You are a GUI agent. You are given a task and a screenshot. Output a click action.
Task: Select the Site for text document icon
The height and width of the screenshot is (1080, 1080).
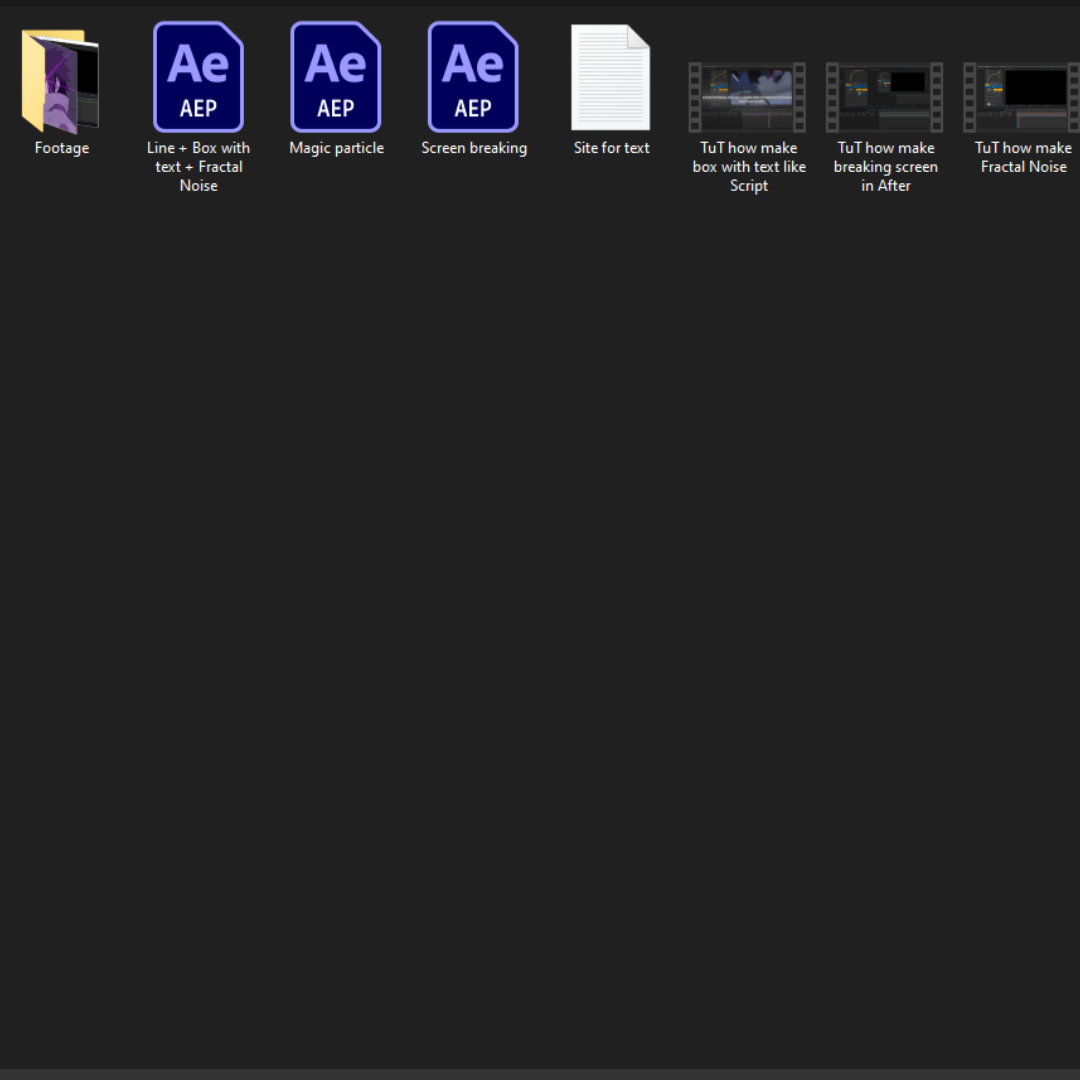[610, 77]
